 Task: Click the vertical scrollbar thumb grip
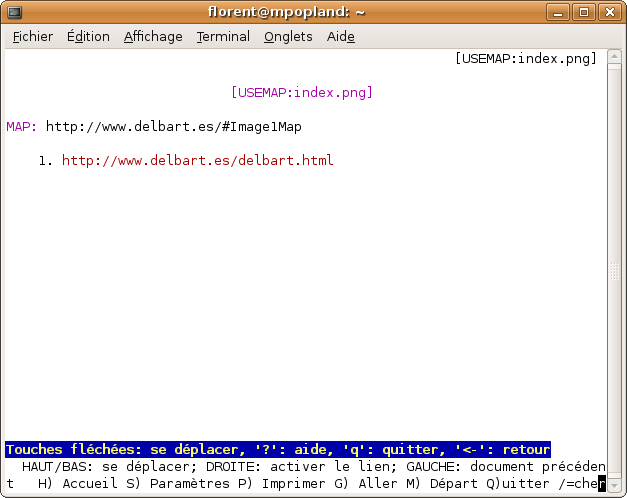[614, 271]
